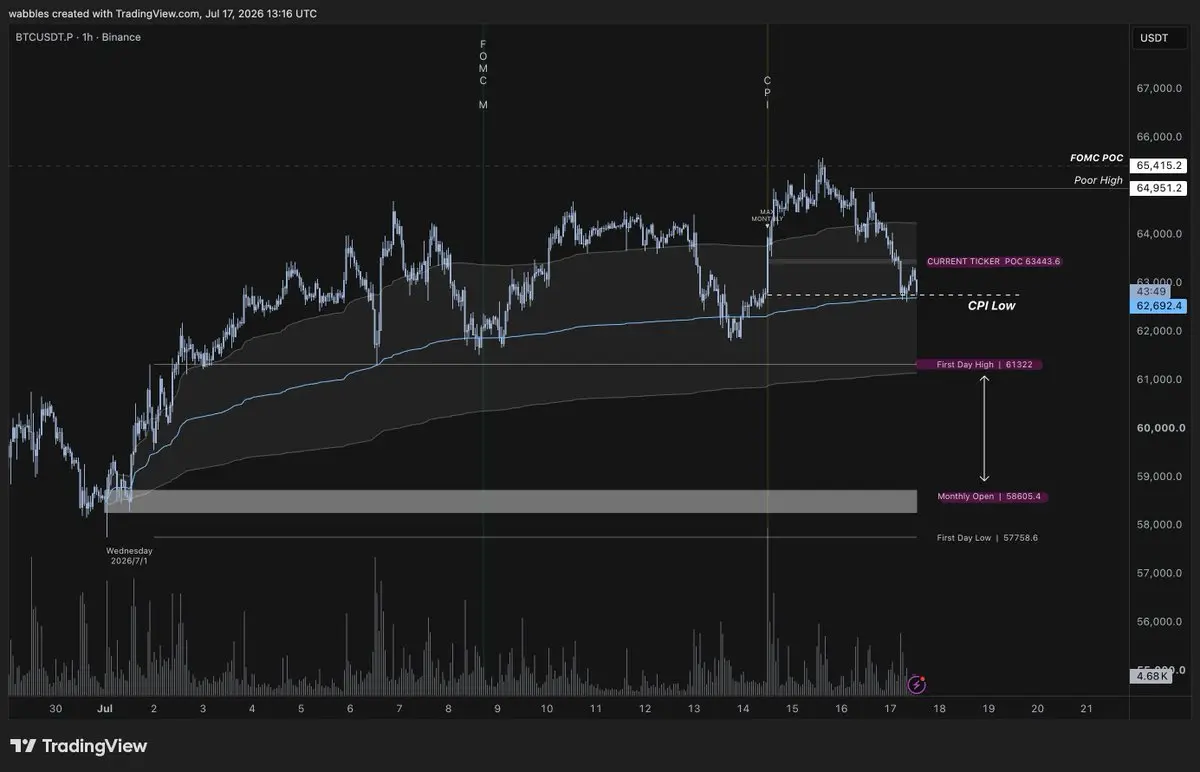Image resolution: width=1200 pixels, height=772 pixels.
Task: Click the First Day Low 57758.6 label
Action: pyautogui.click(x=987, y=538)
